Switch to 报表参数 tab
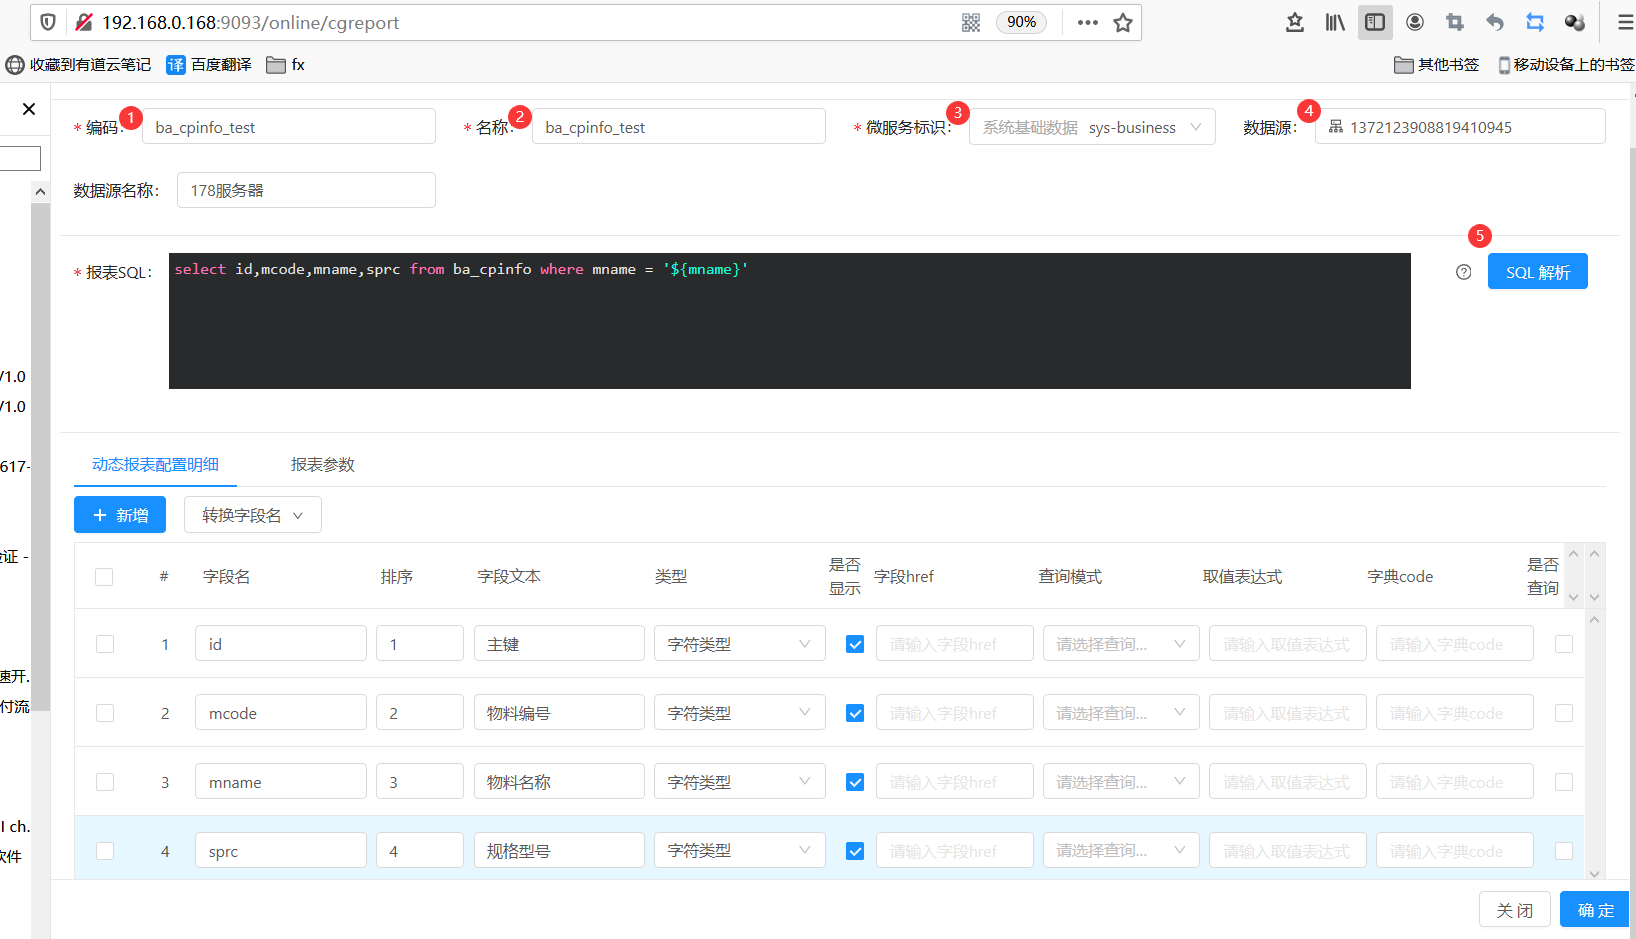1636x939 pixels. click(x=323, y=464)
